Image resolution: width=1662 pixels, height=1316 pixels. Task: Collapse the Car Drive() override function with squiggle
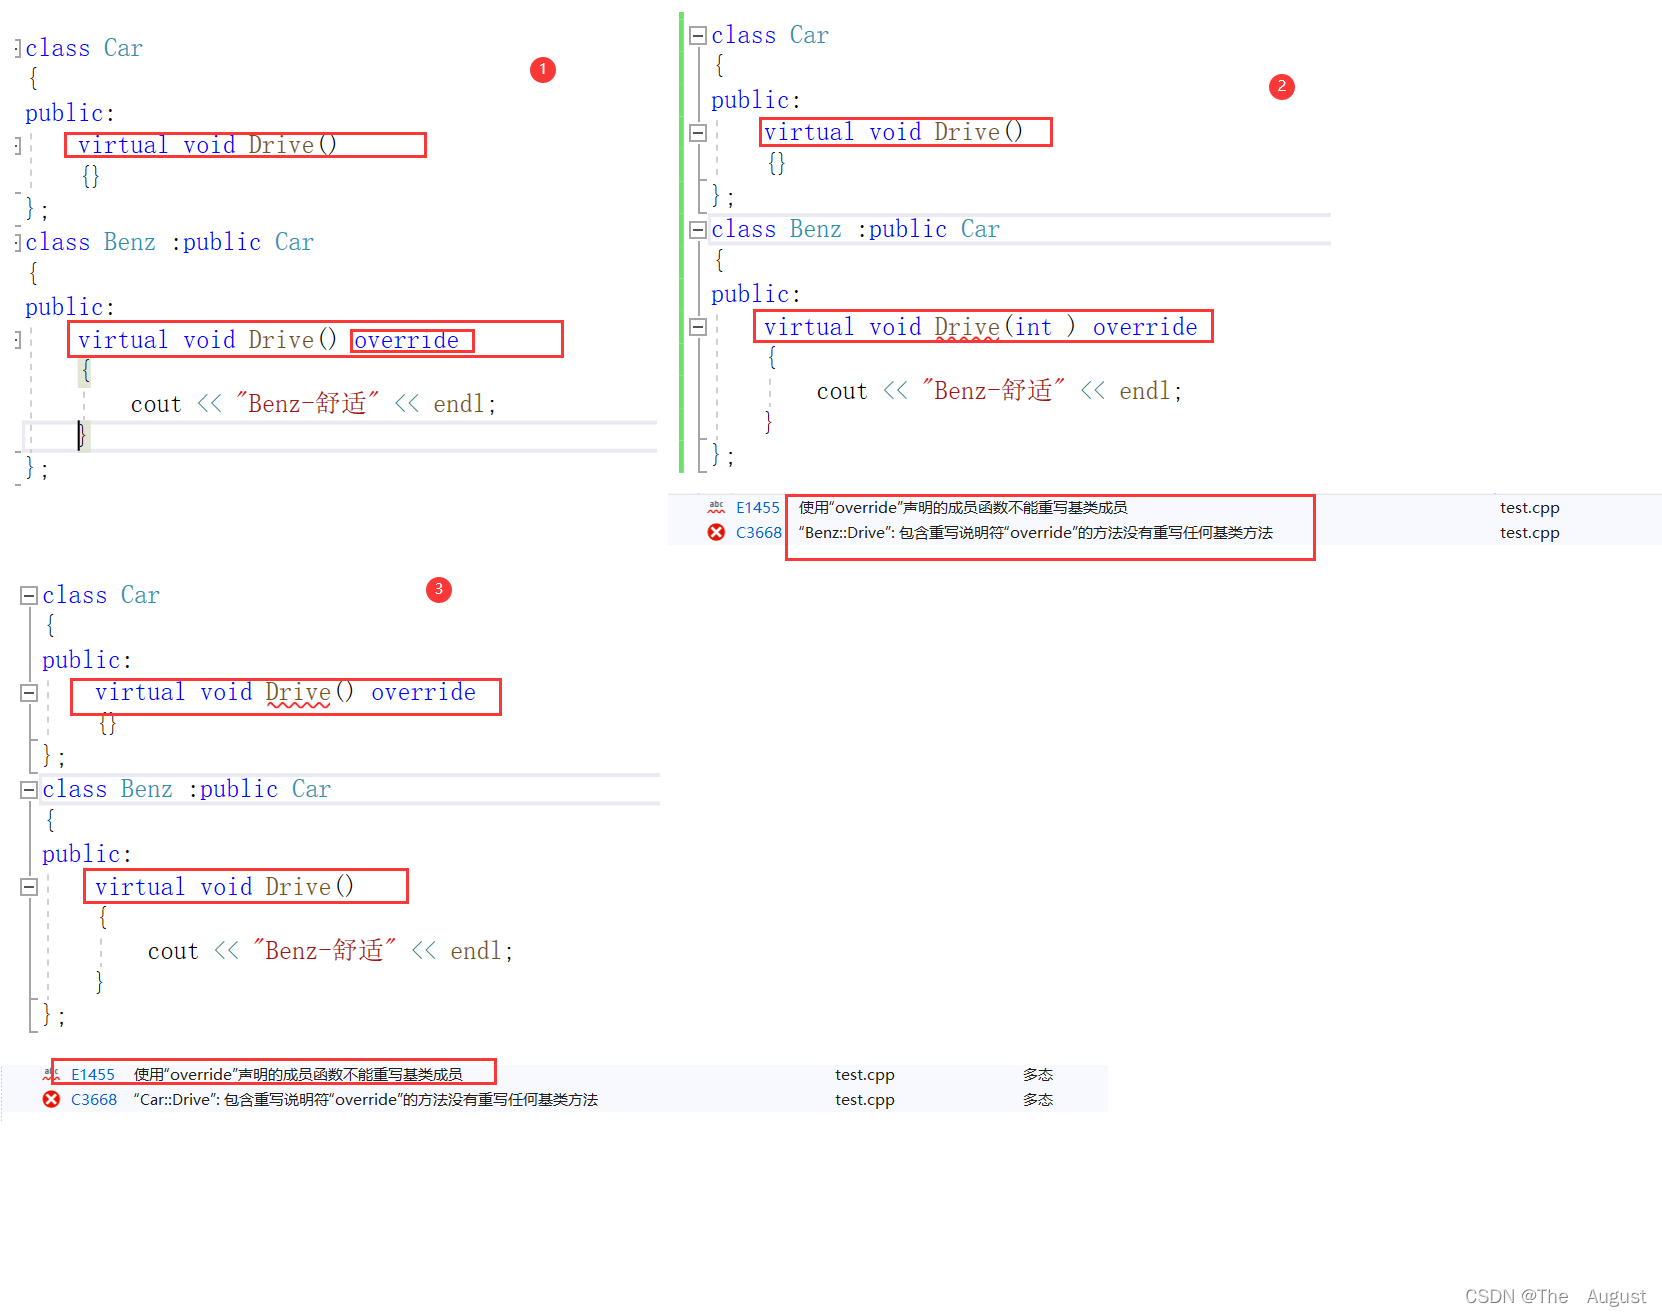tap(29, 693)
